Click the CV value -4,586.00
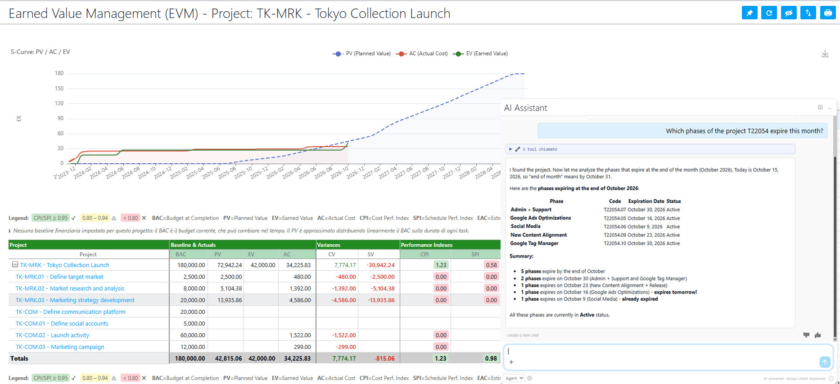 [343, 300]
